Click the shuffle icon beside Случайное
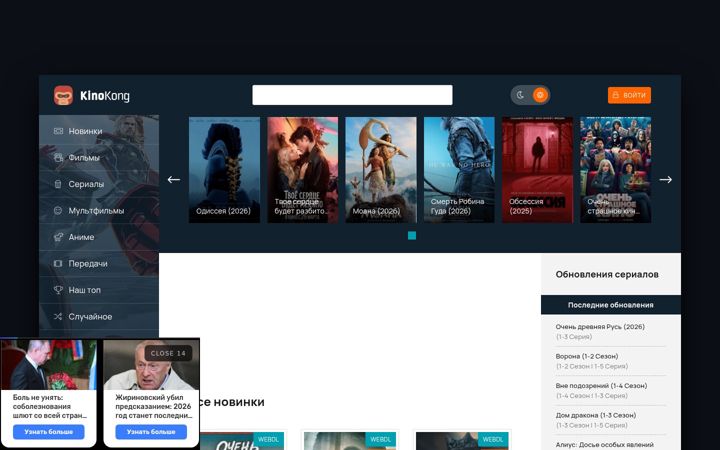 58,317
